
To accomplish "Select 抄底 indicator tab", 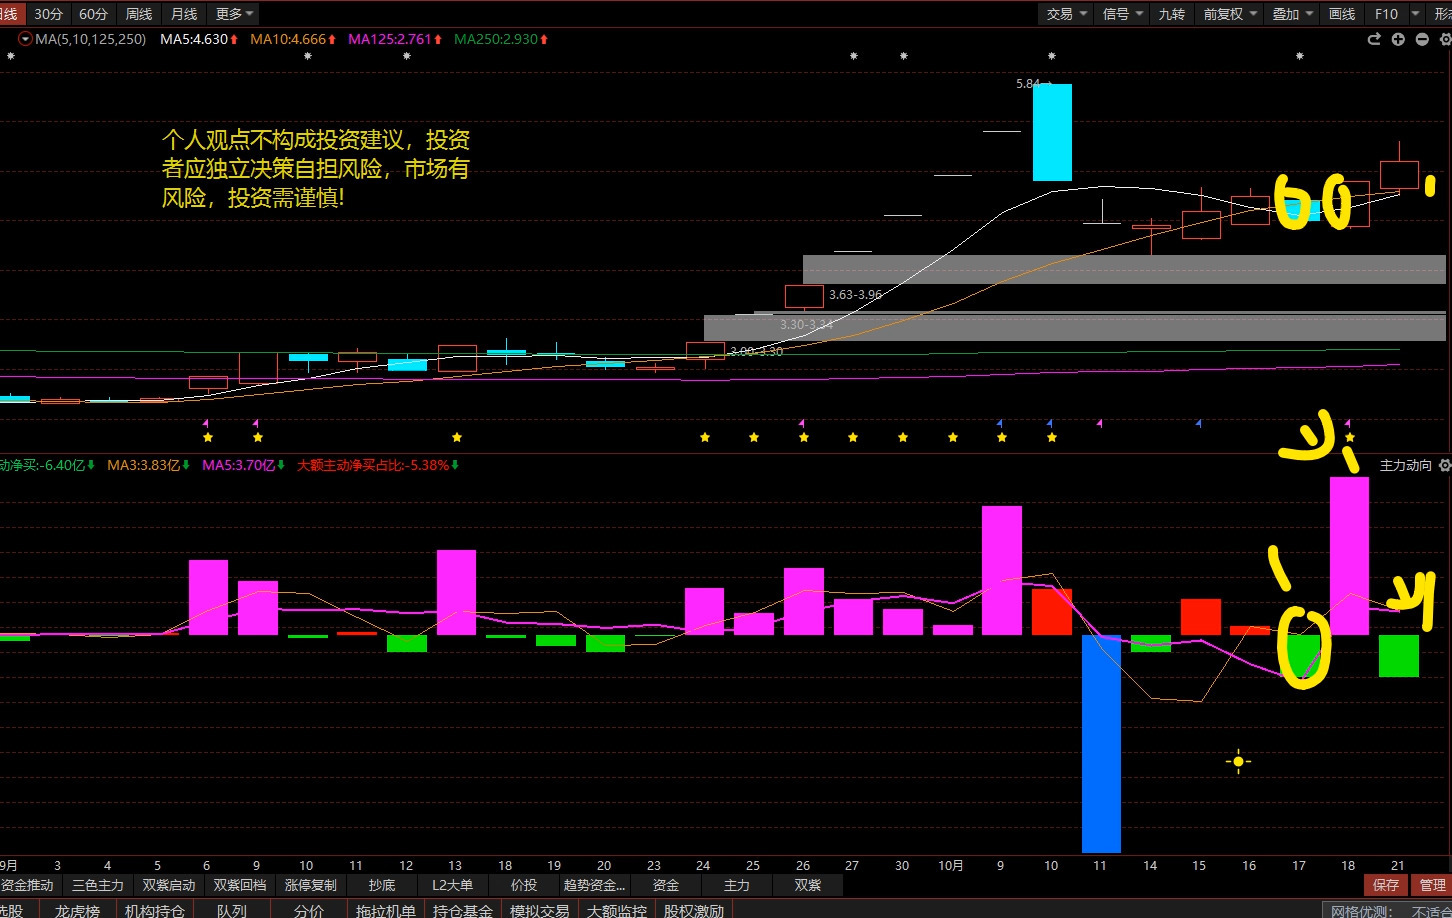I will tap(382, 885).
